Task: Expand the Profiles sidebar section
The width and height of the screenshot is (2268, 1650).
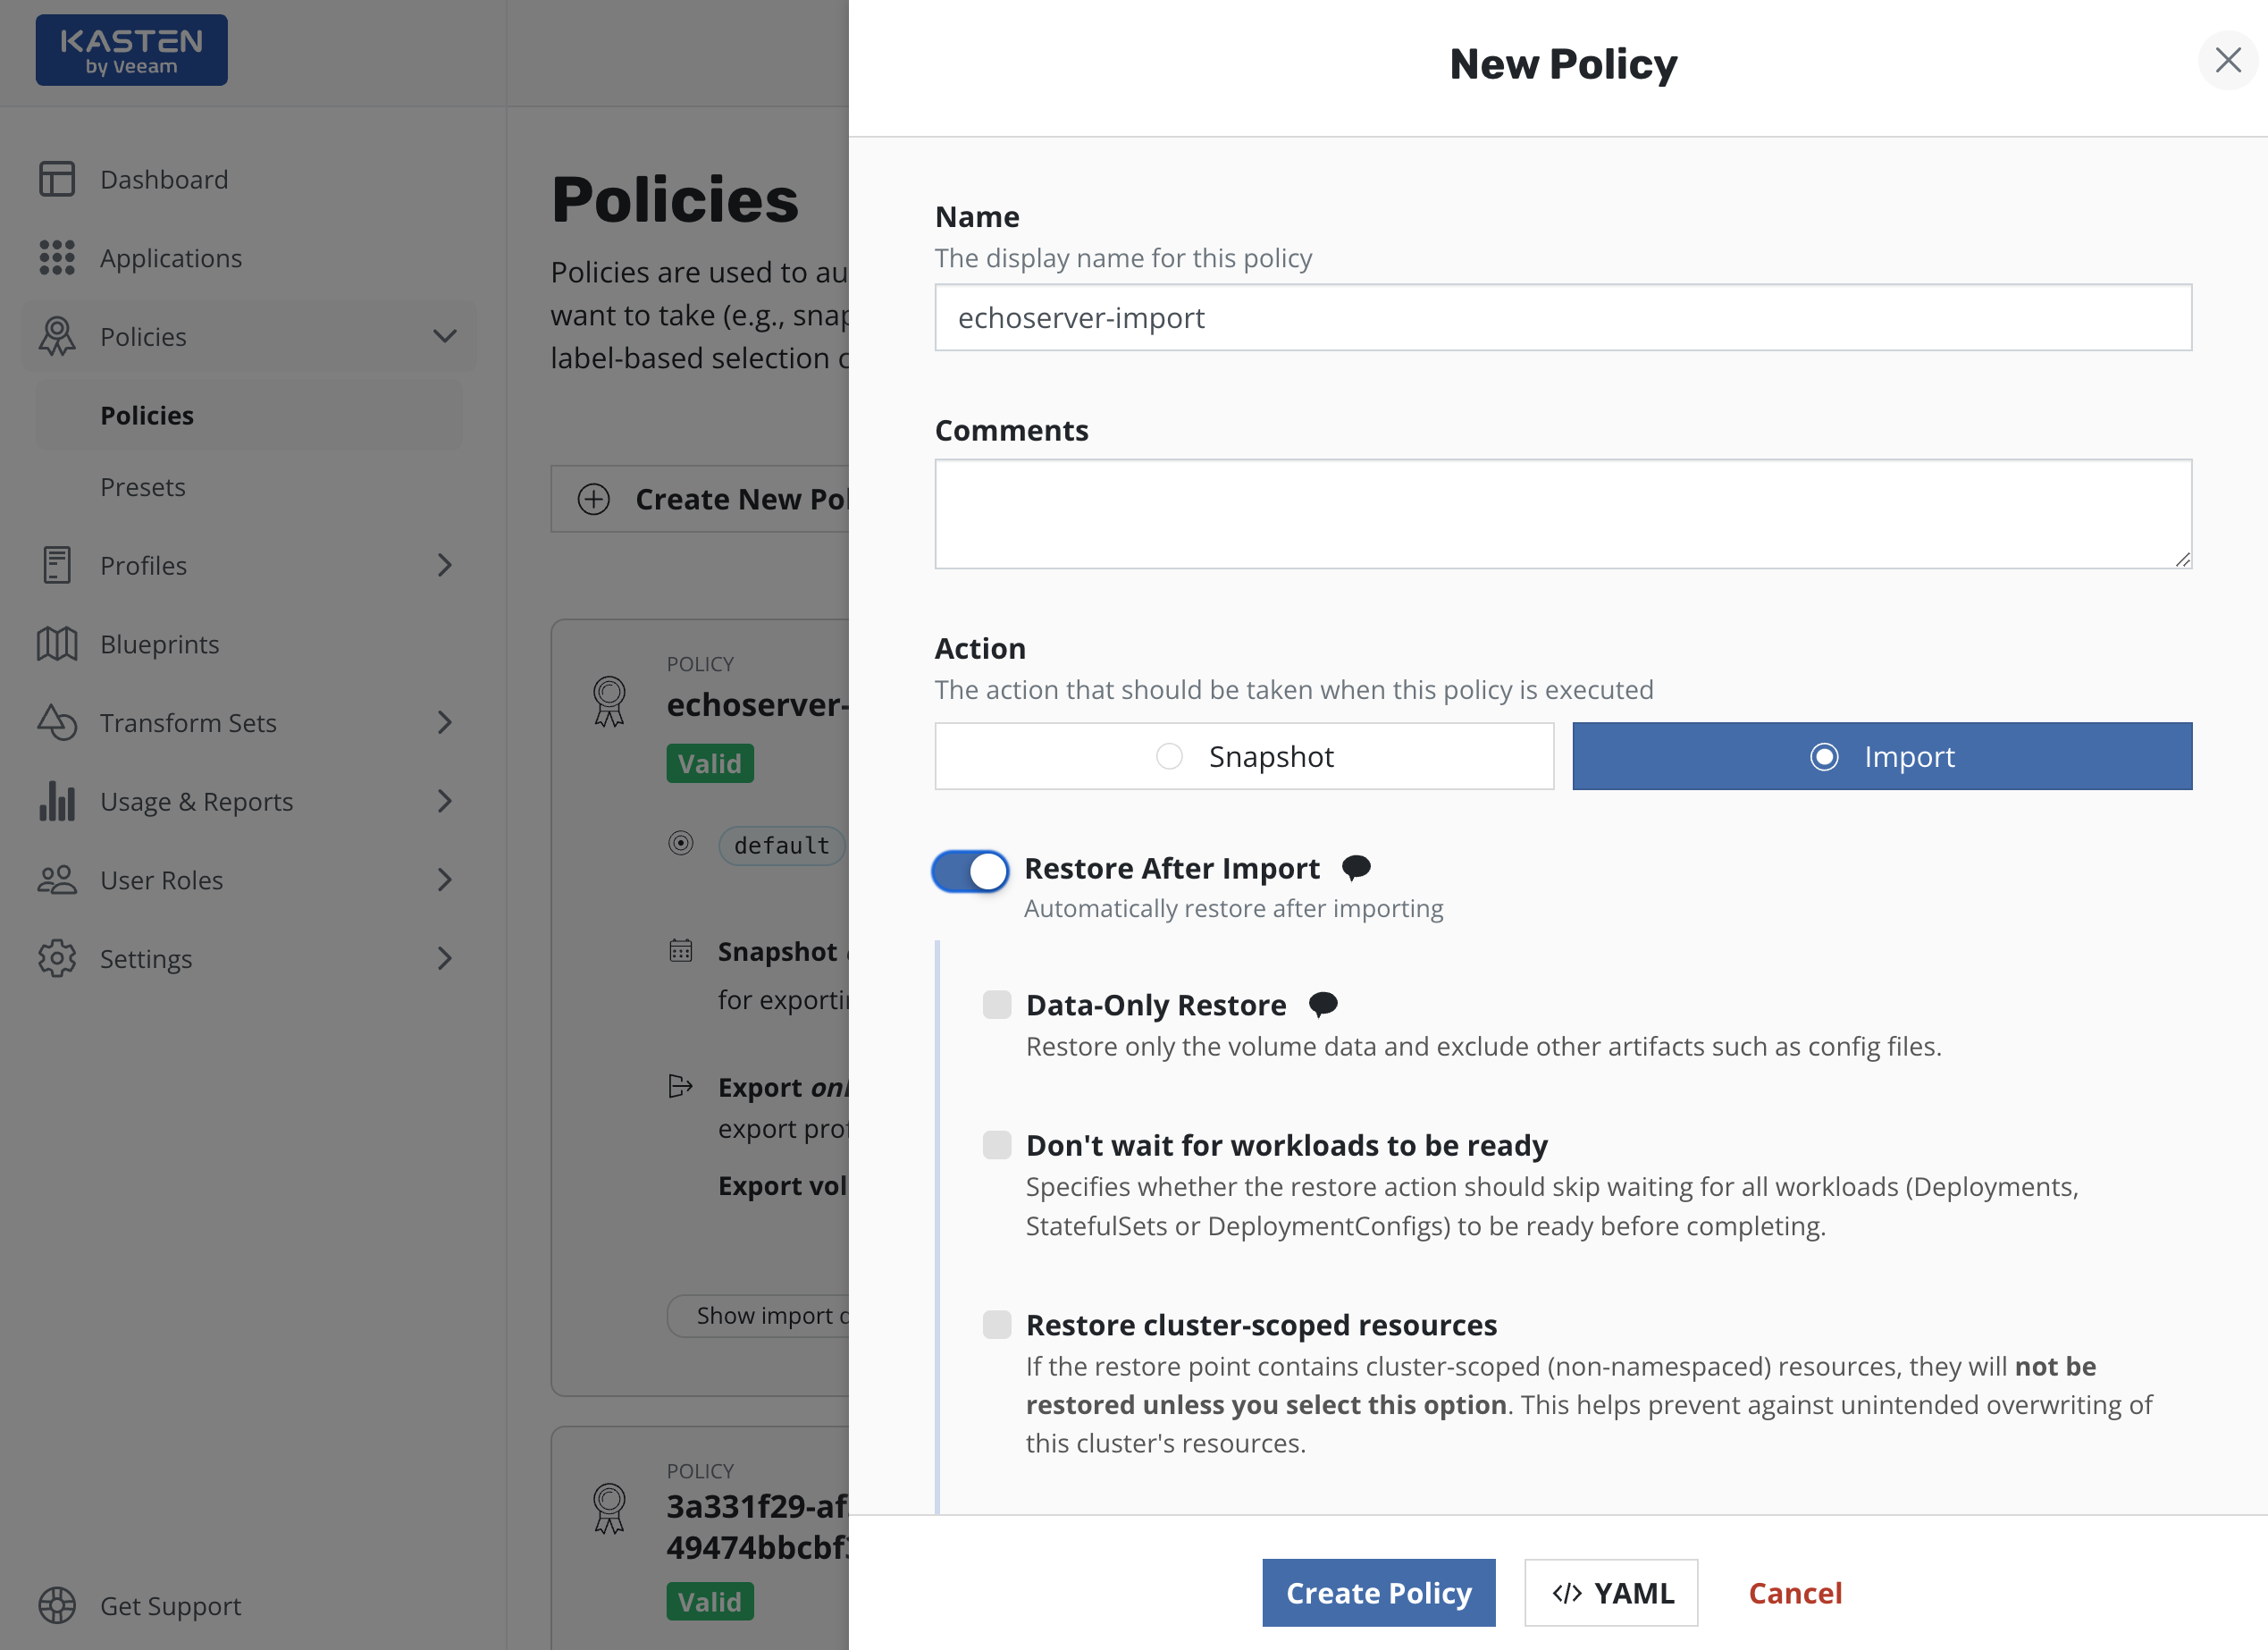Action: [444, 565]
